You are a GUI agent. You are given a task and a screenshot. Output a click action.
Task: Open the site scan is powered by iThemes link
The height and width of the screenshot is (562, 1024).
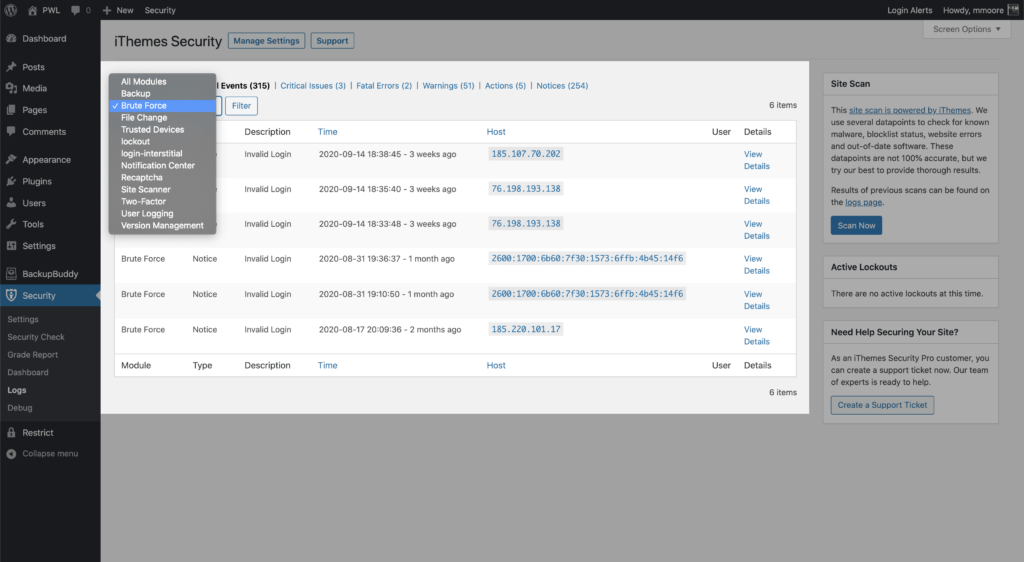(x=910, y=110)
